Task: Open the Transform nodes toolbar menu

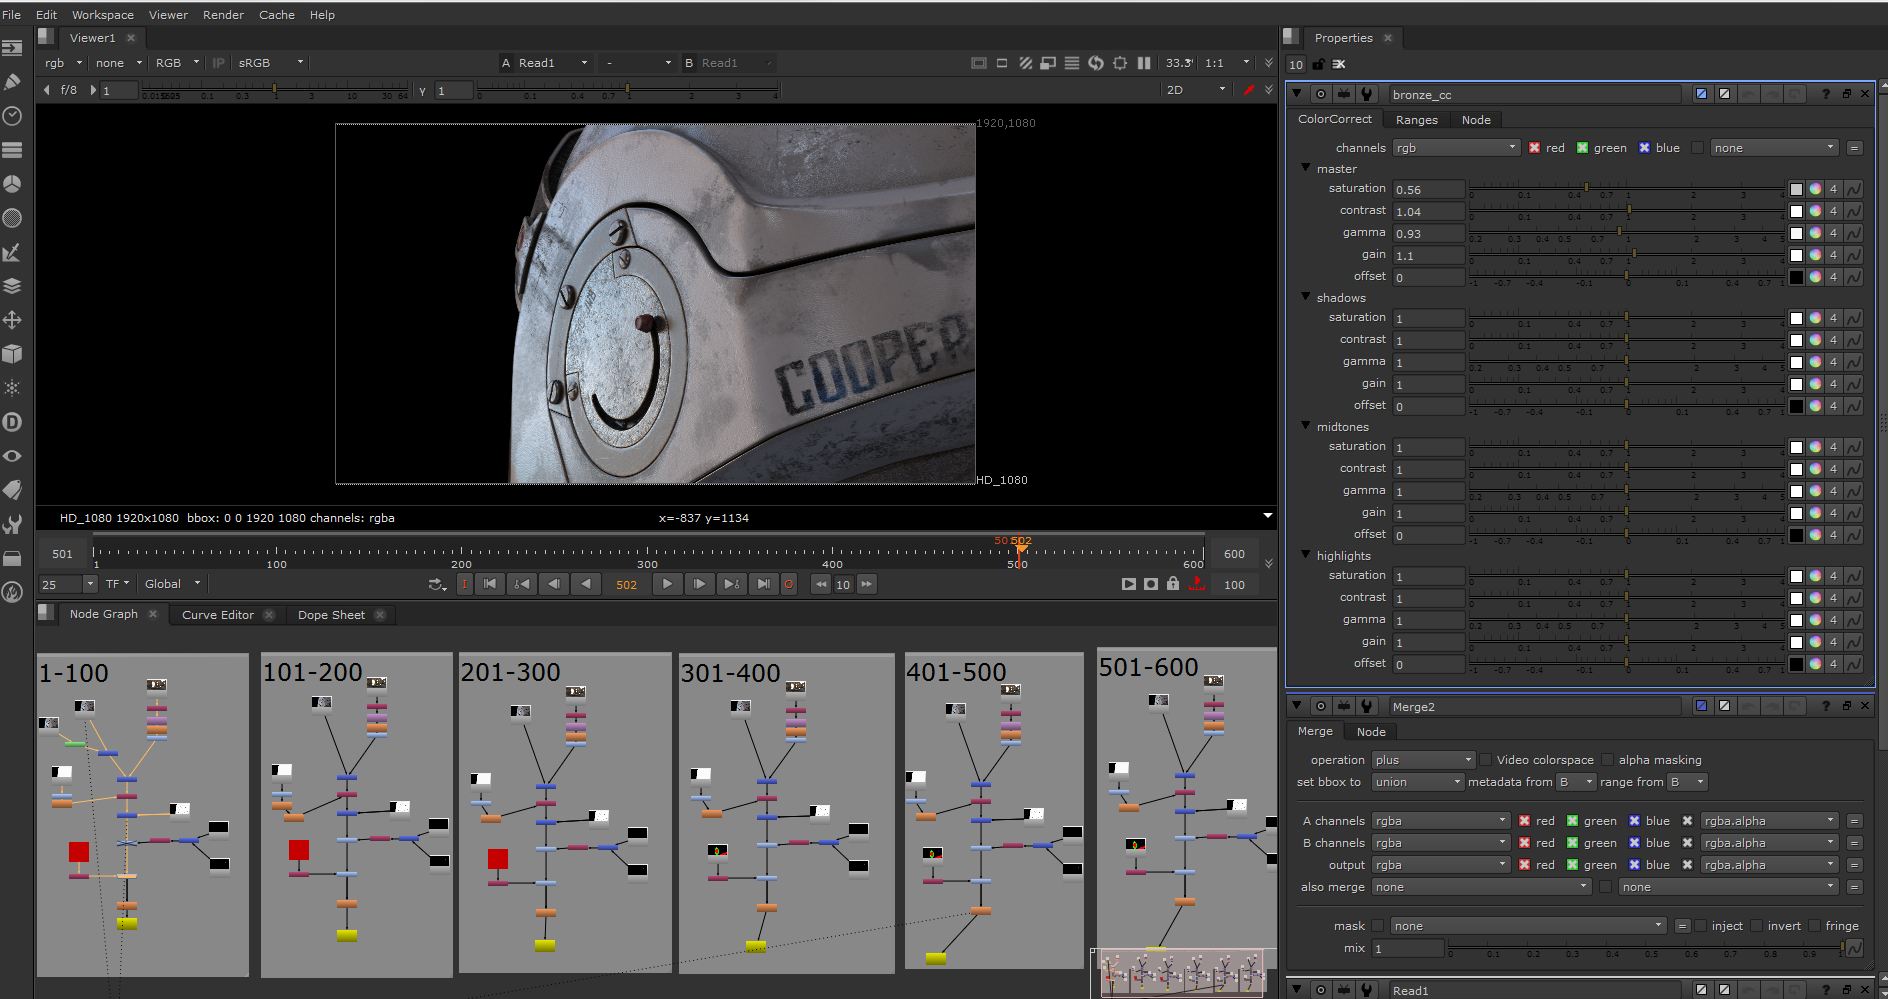Action: (12, 320)
